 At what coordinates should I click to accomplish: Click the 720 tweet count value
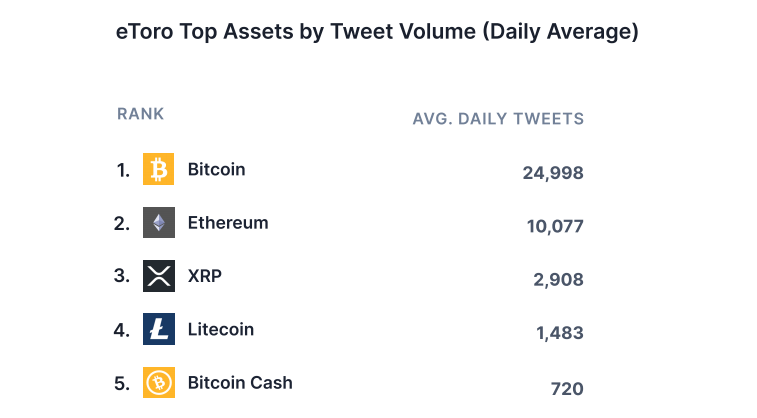pos(567,389)
